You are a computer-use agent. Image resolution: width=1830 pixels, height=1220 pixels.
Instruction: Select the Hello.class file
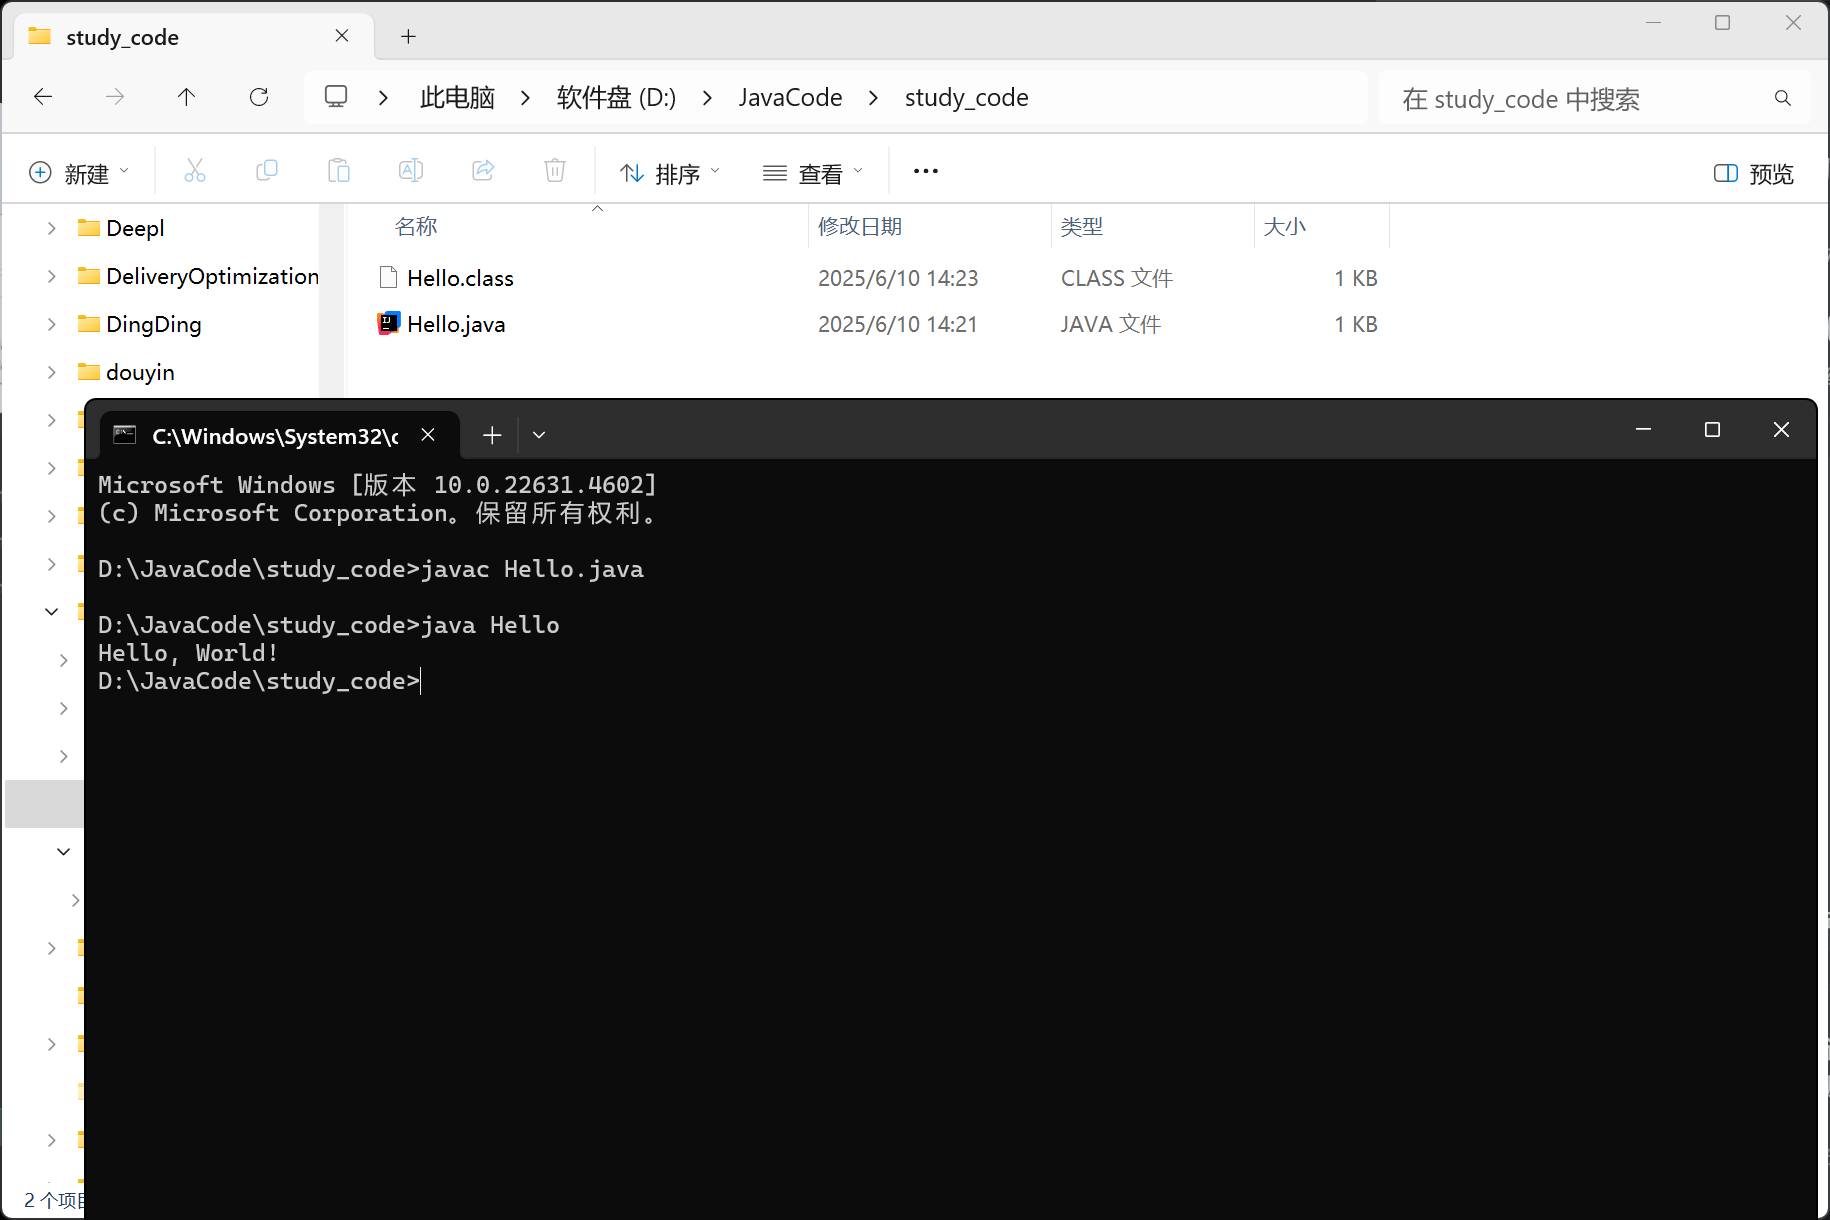coord(460,278)
